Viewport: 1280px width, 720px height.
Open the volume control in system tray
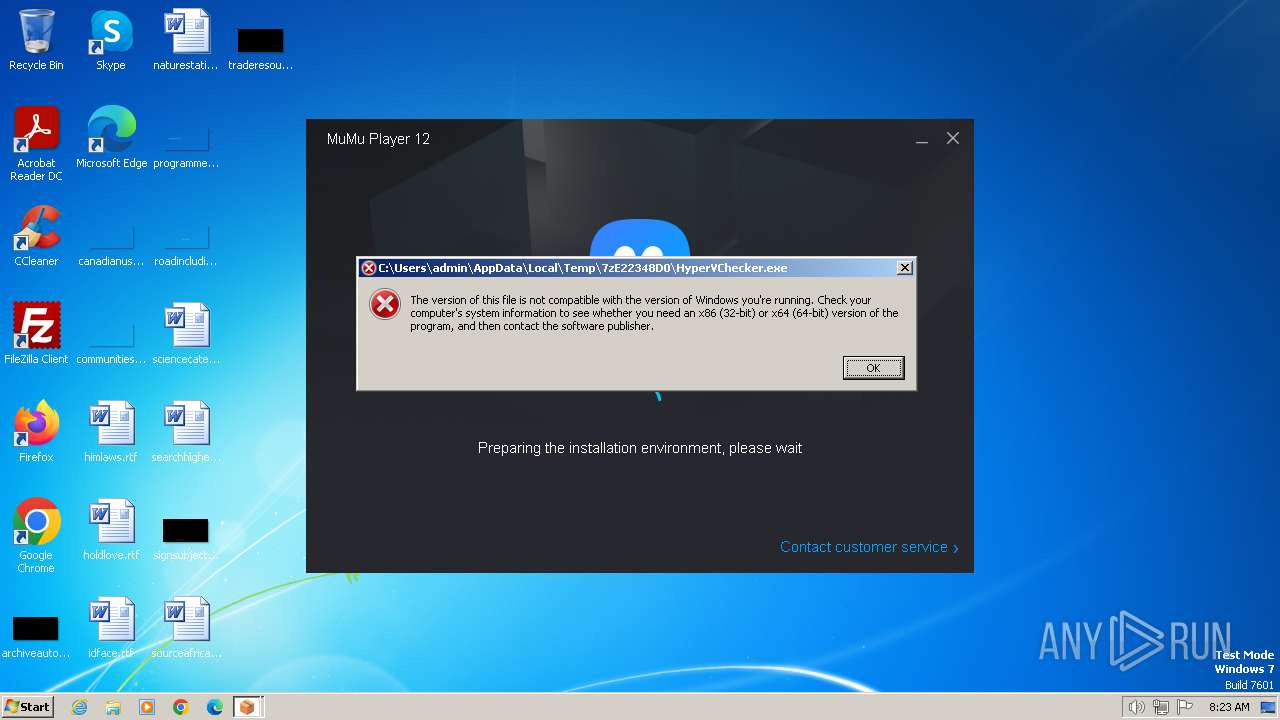(x=1136, y=707)
